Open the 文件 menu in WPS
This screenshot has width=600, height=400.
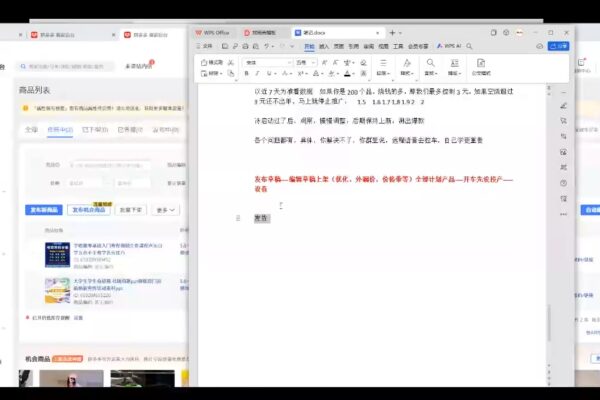pyautogui.click(x=204, y=46)
